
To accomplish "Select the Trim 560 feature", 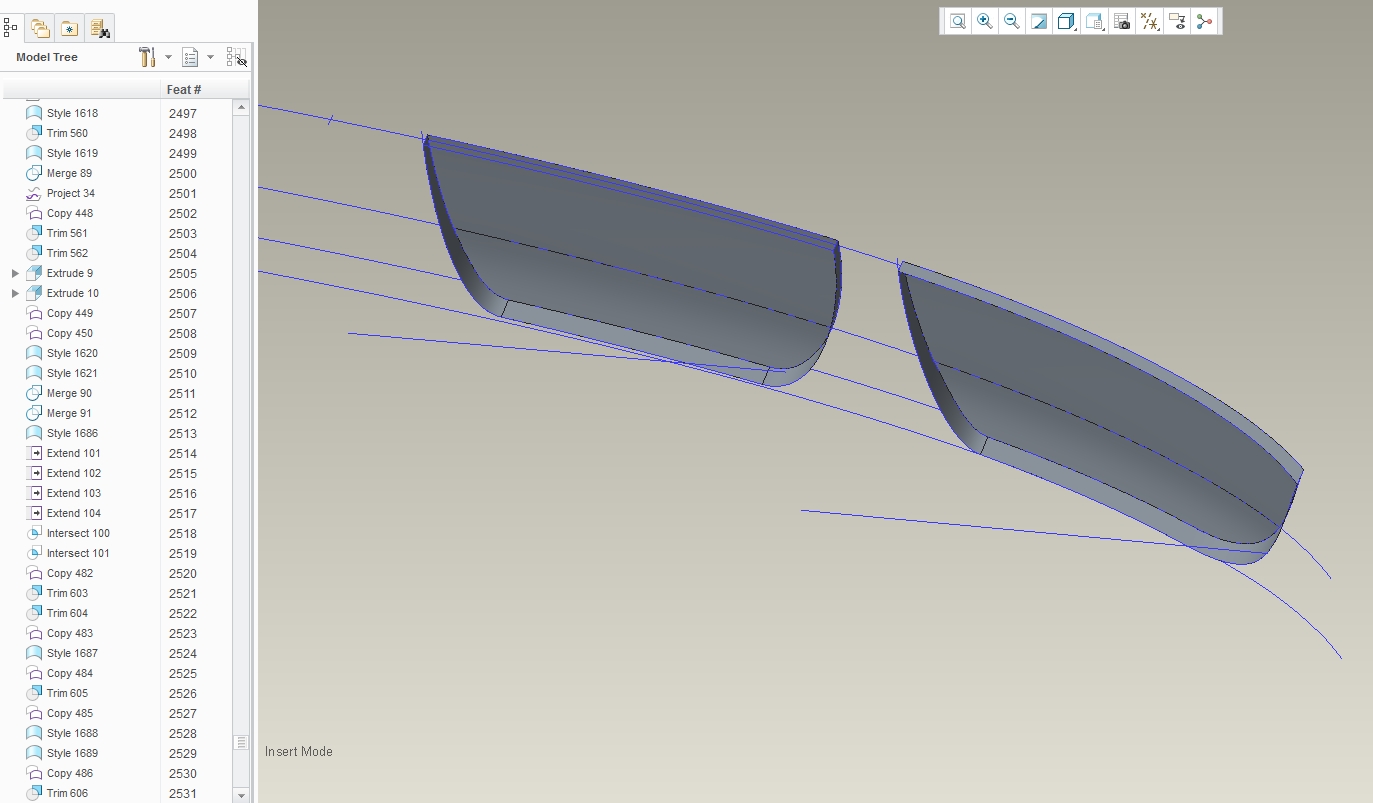I will pyautogui.click(x=67, y=133).
